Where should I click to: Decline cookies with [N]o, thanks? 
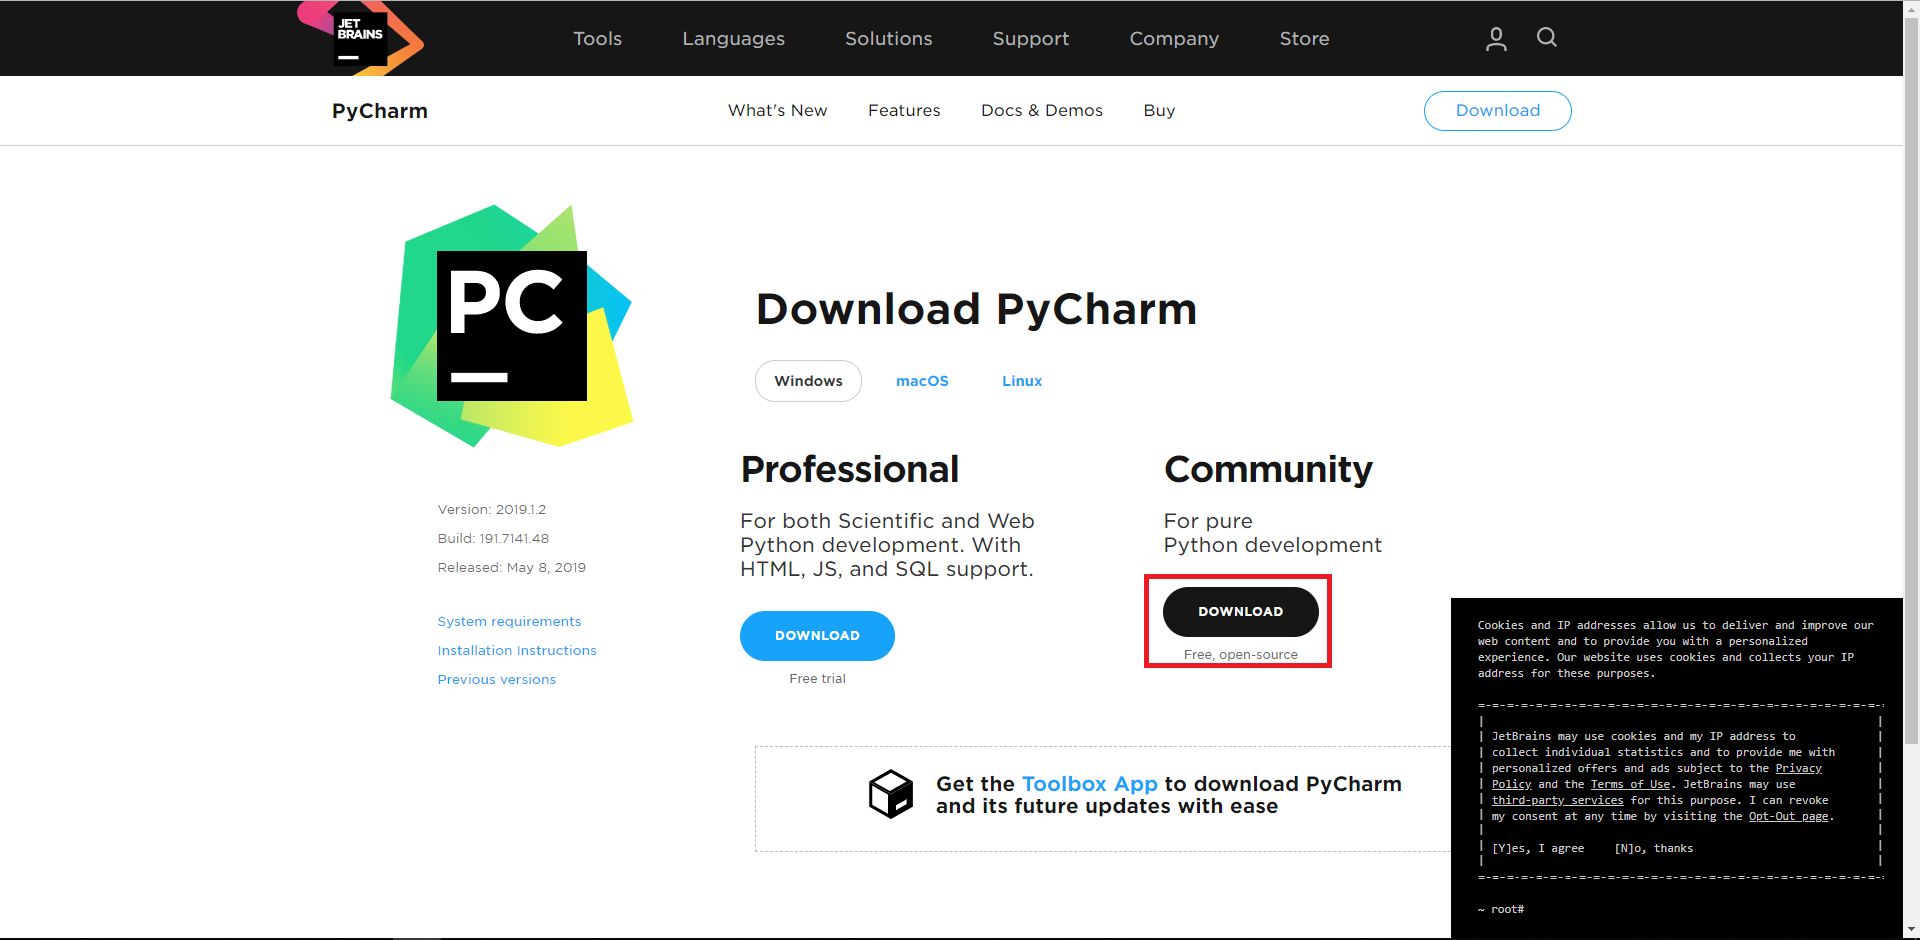point(1653,848)
